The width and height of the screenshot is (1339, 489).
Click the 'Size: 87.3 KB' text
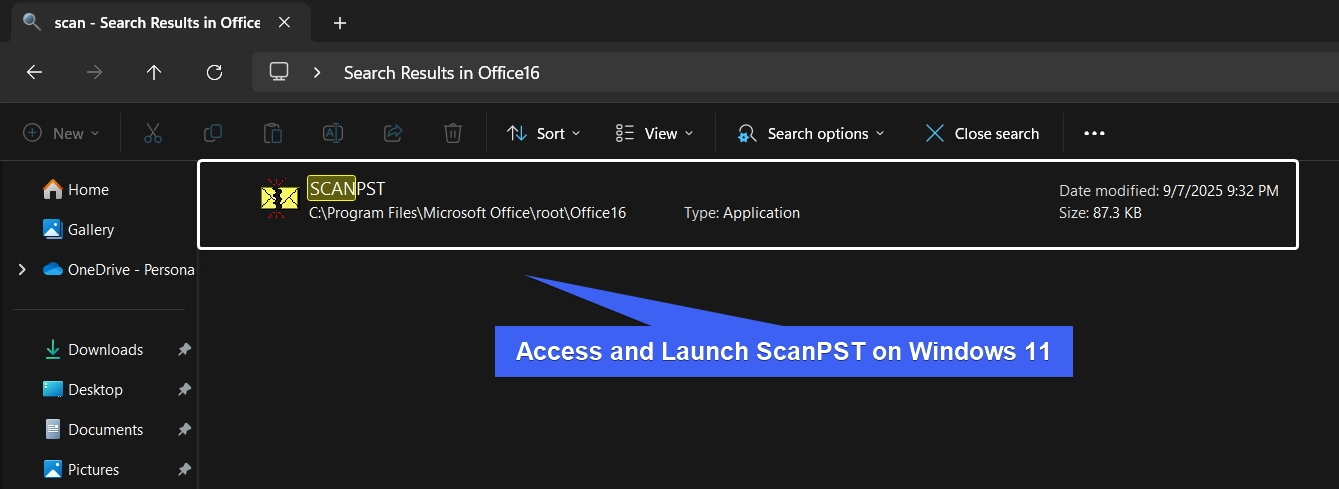1100,212
